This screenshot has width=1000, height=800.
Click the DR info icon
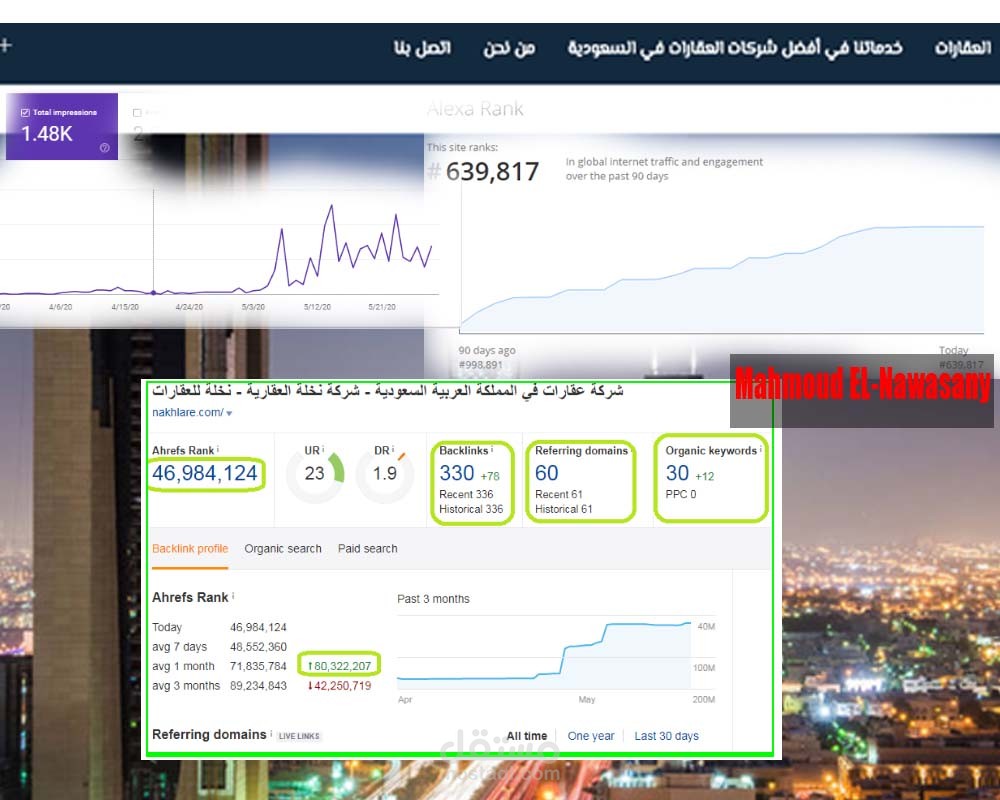coord(393,449)
